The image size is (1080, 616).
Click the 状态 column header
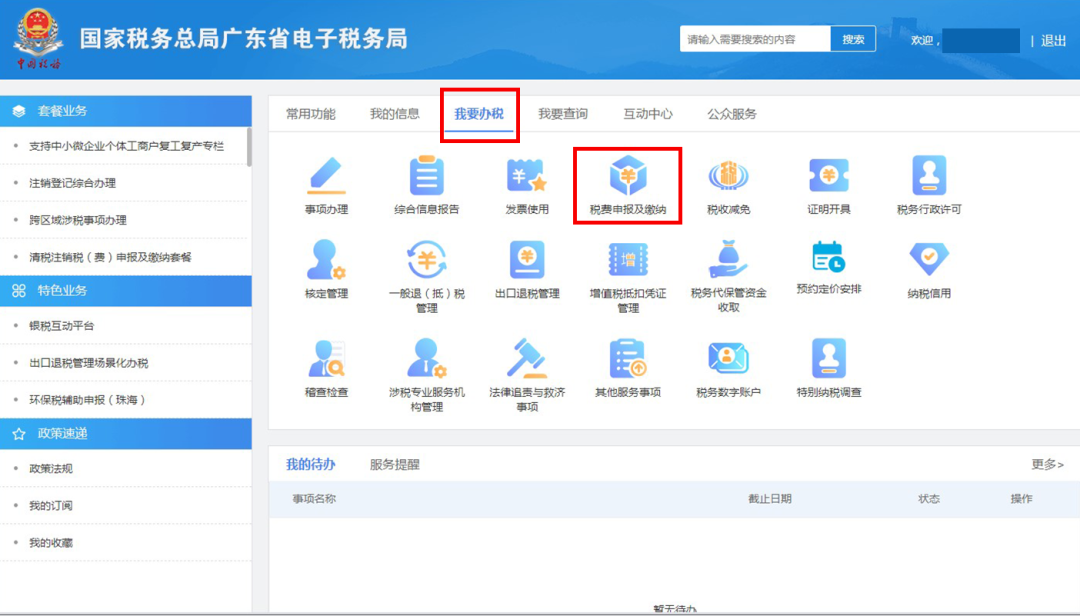click(x=929, y=499)
